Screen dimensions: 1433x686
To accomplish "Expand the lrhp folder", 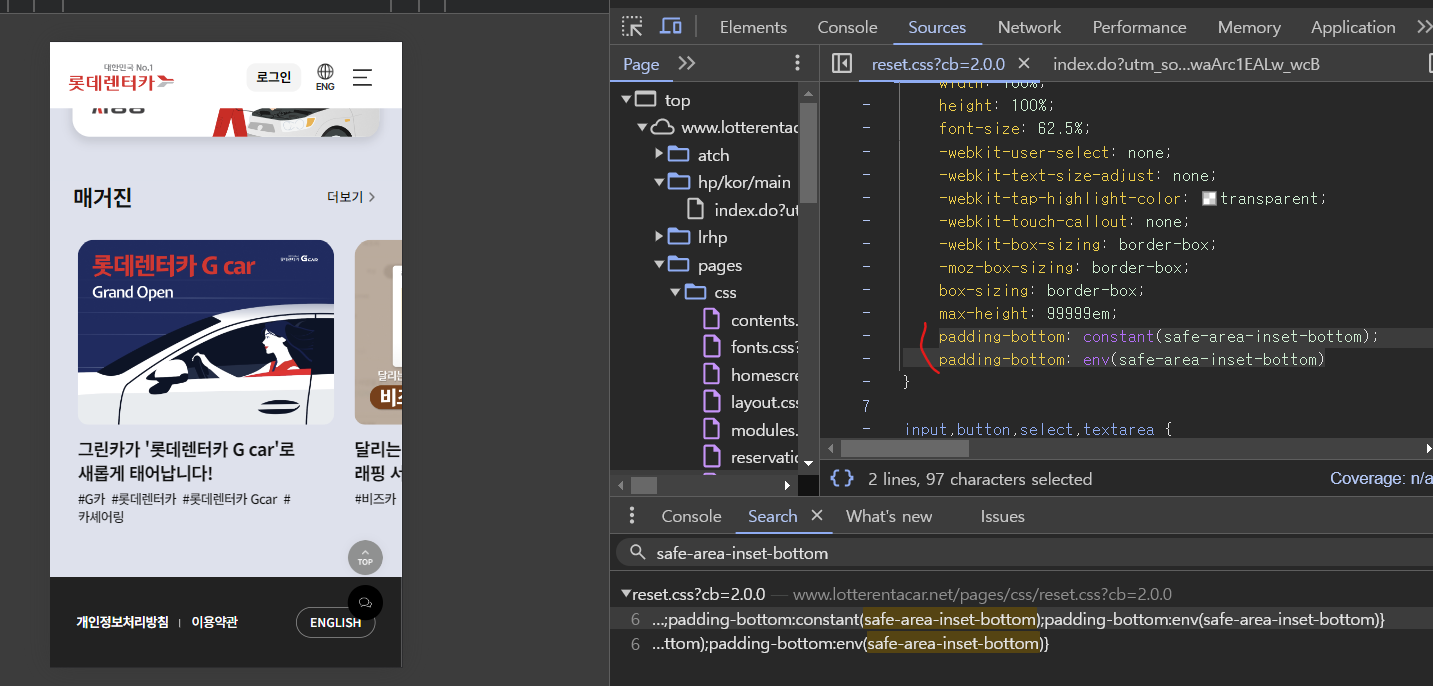I will 659,237.
